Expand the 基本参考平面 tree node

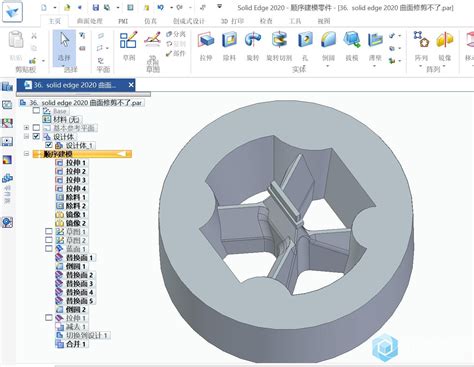click(x=26, y=128)
